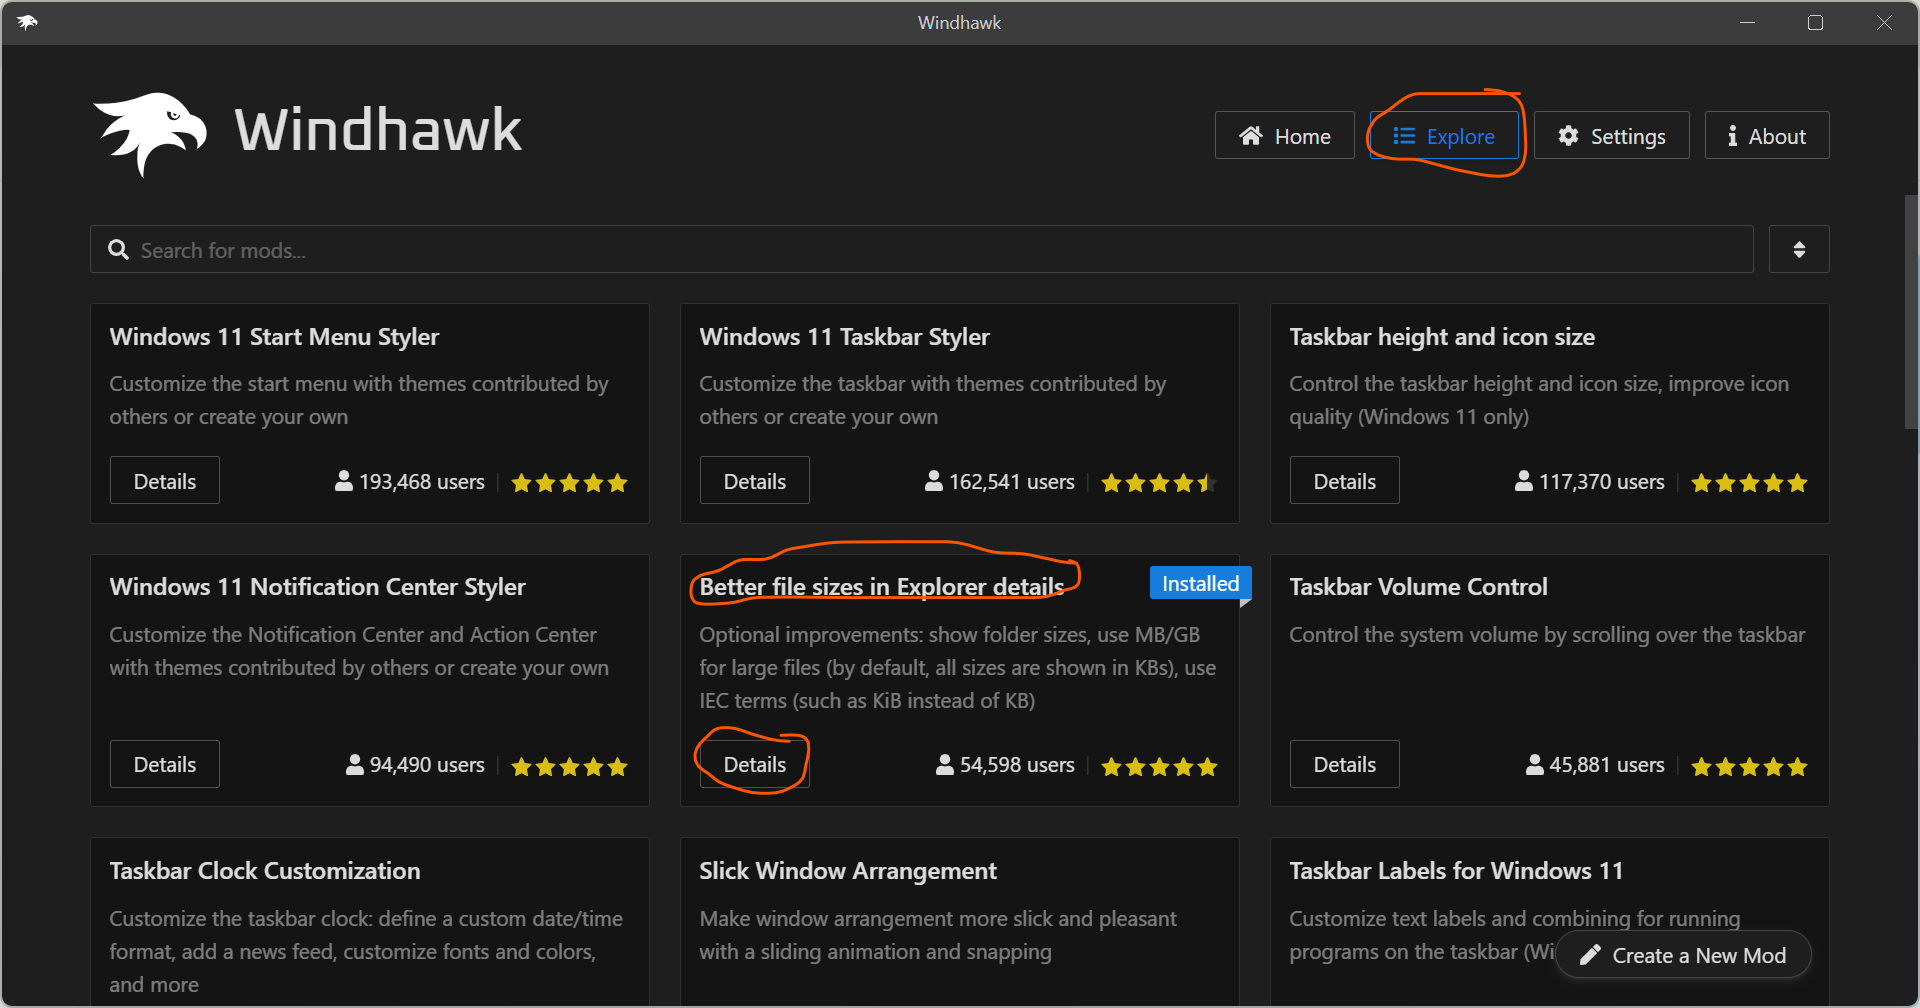Click Taskbar Clock Customization title
This screenshot has width=1920, height=1008.
[x=265, y=871]
